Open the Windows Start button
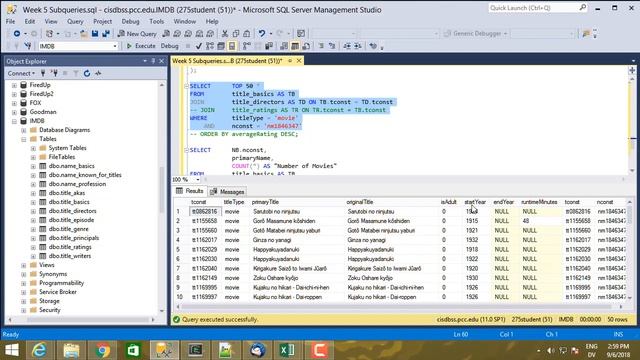640x360 pixels. (x=12, y=350)
